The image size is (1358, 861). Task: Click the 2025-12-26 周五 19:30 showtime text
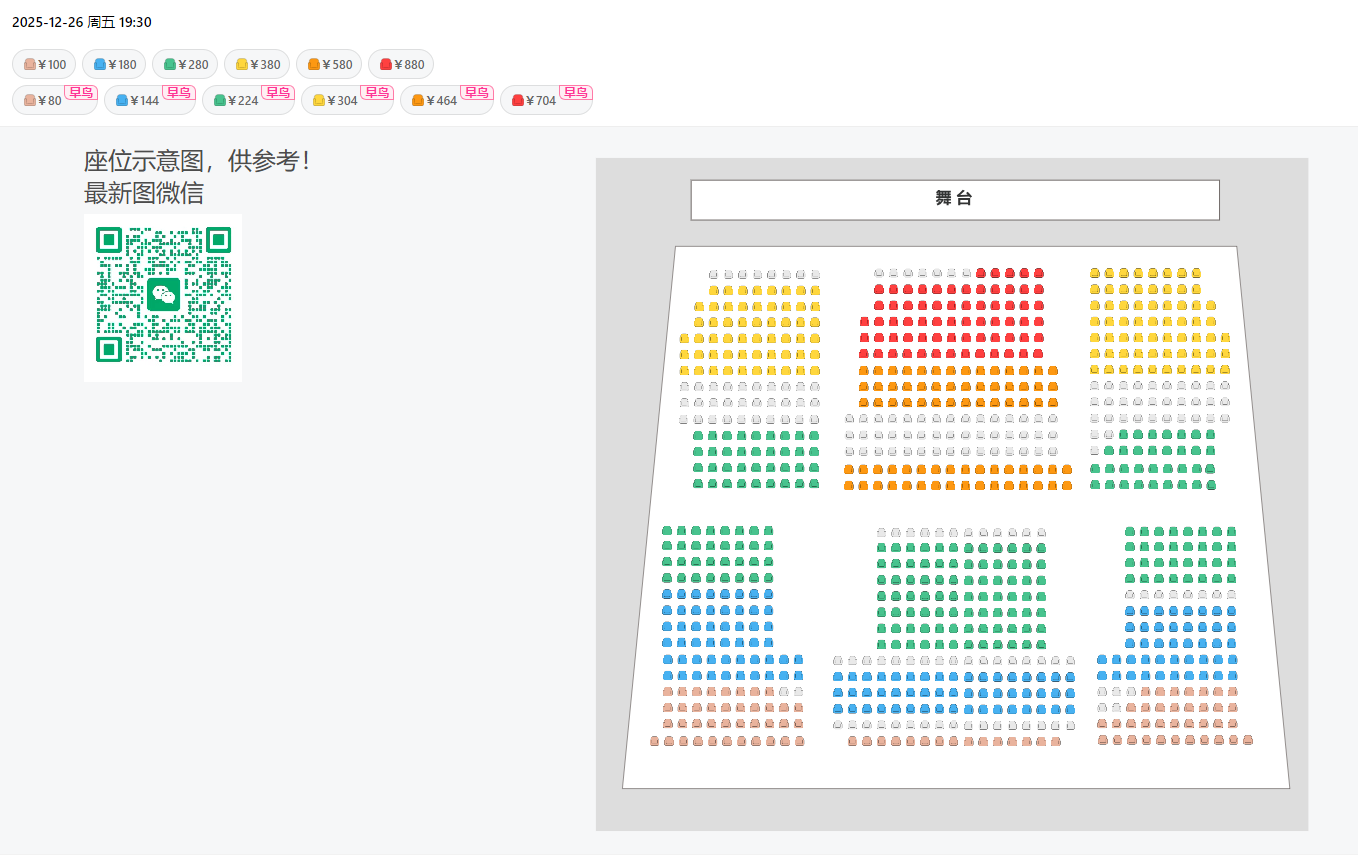click(x=82, y=22)
